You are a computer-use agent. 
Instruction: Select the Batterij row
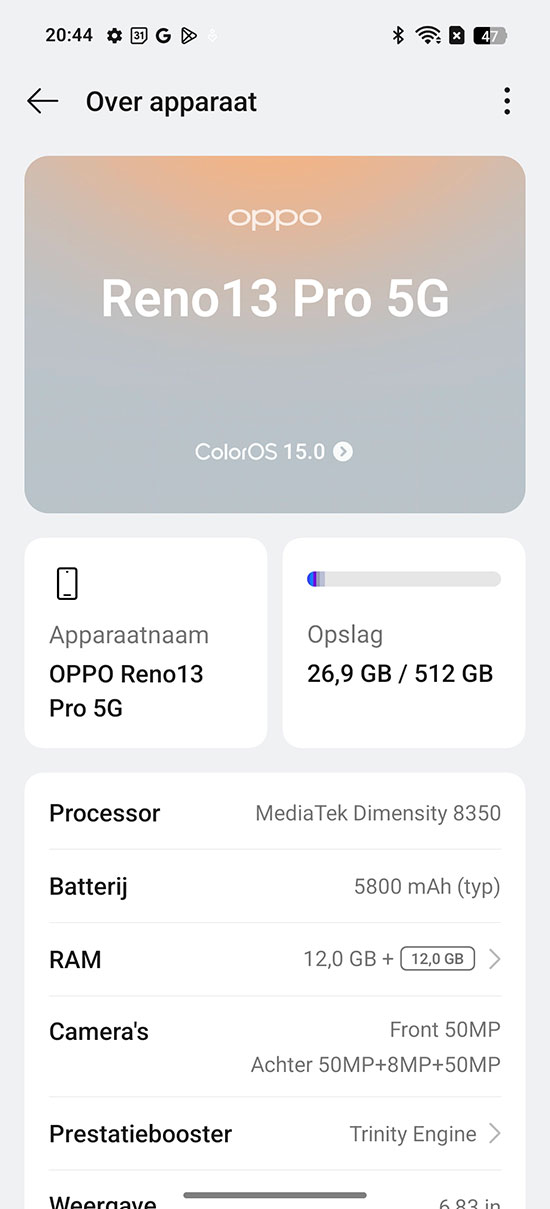pos(275,886)
